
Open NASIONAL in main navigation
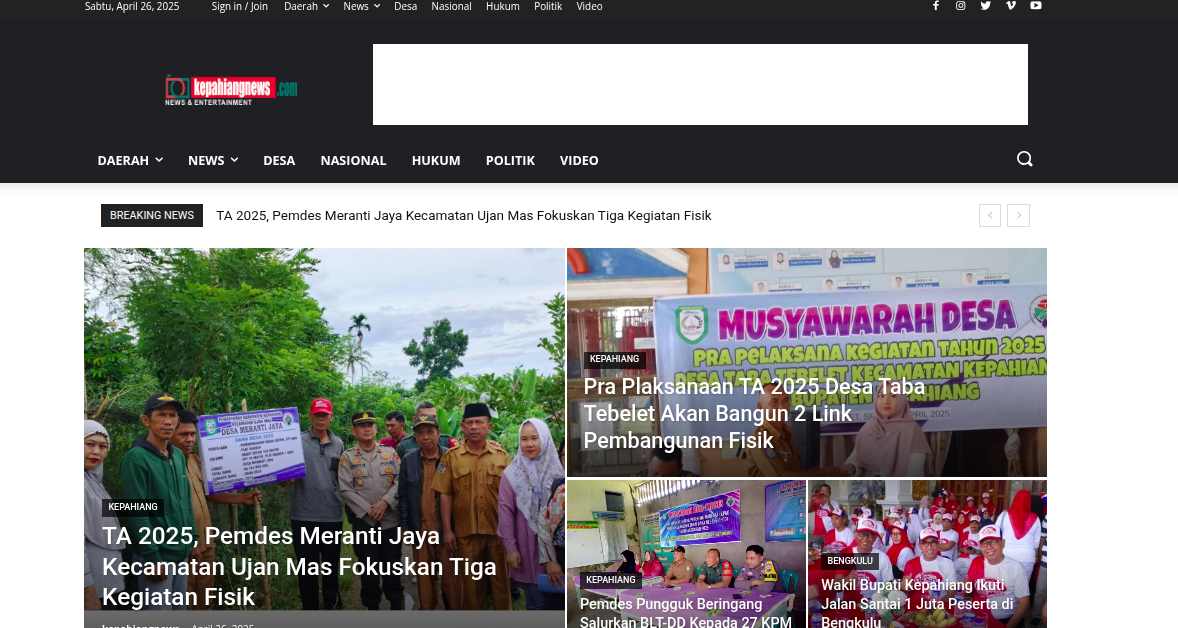click(353, 160)
